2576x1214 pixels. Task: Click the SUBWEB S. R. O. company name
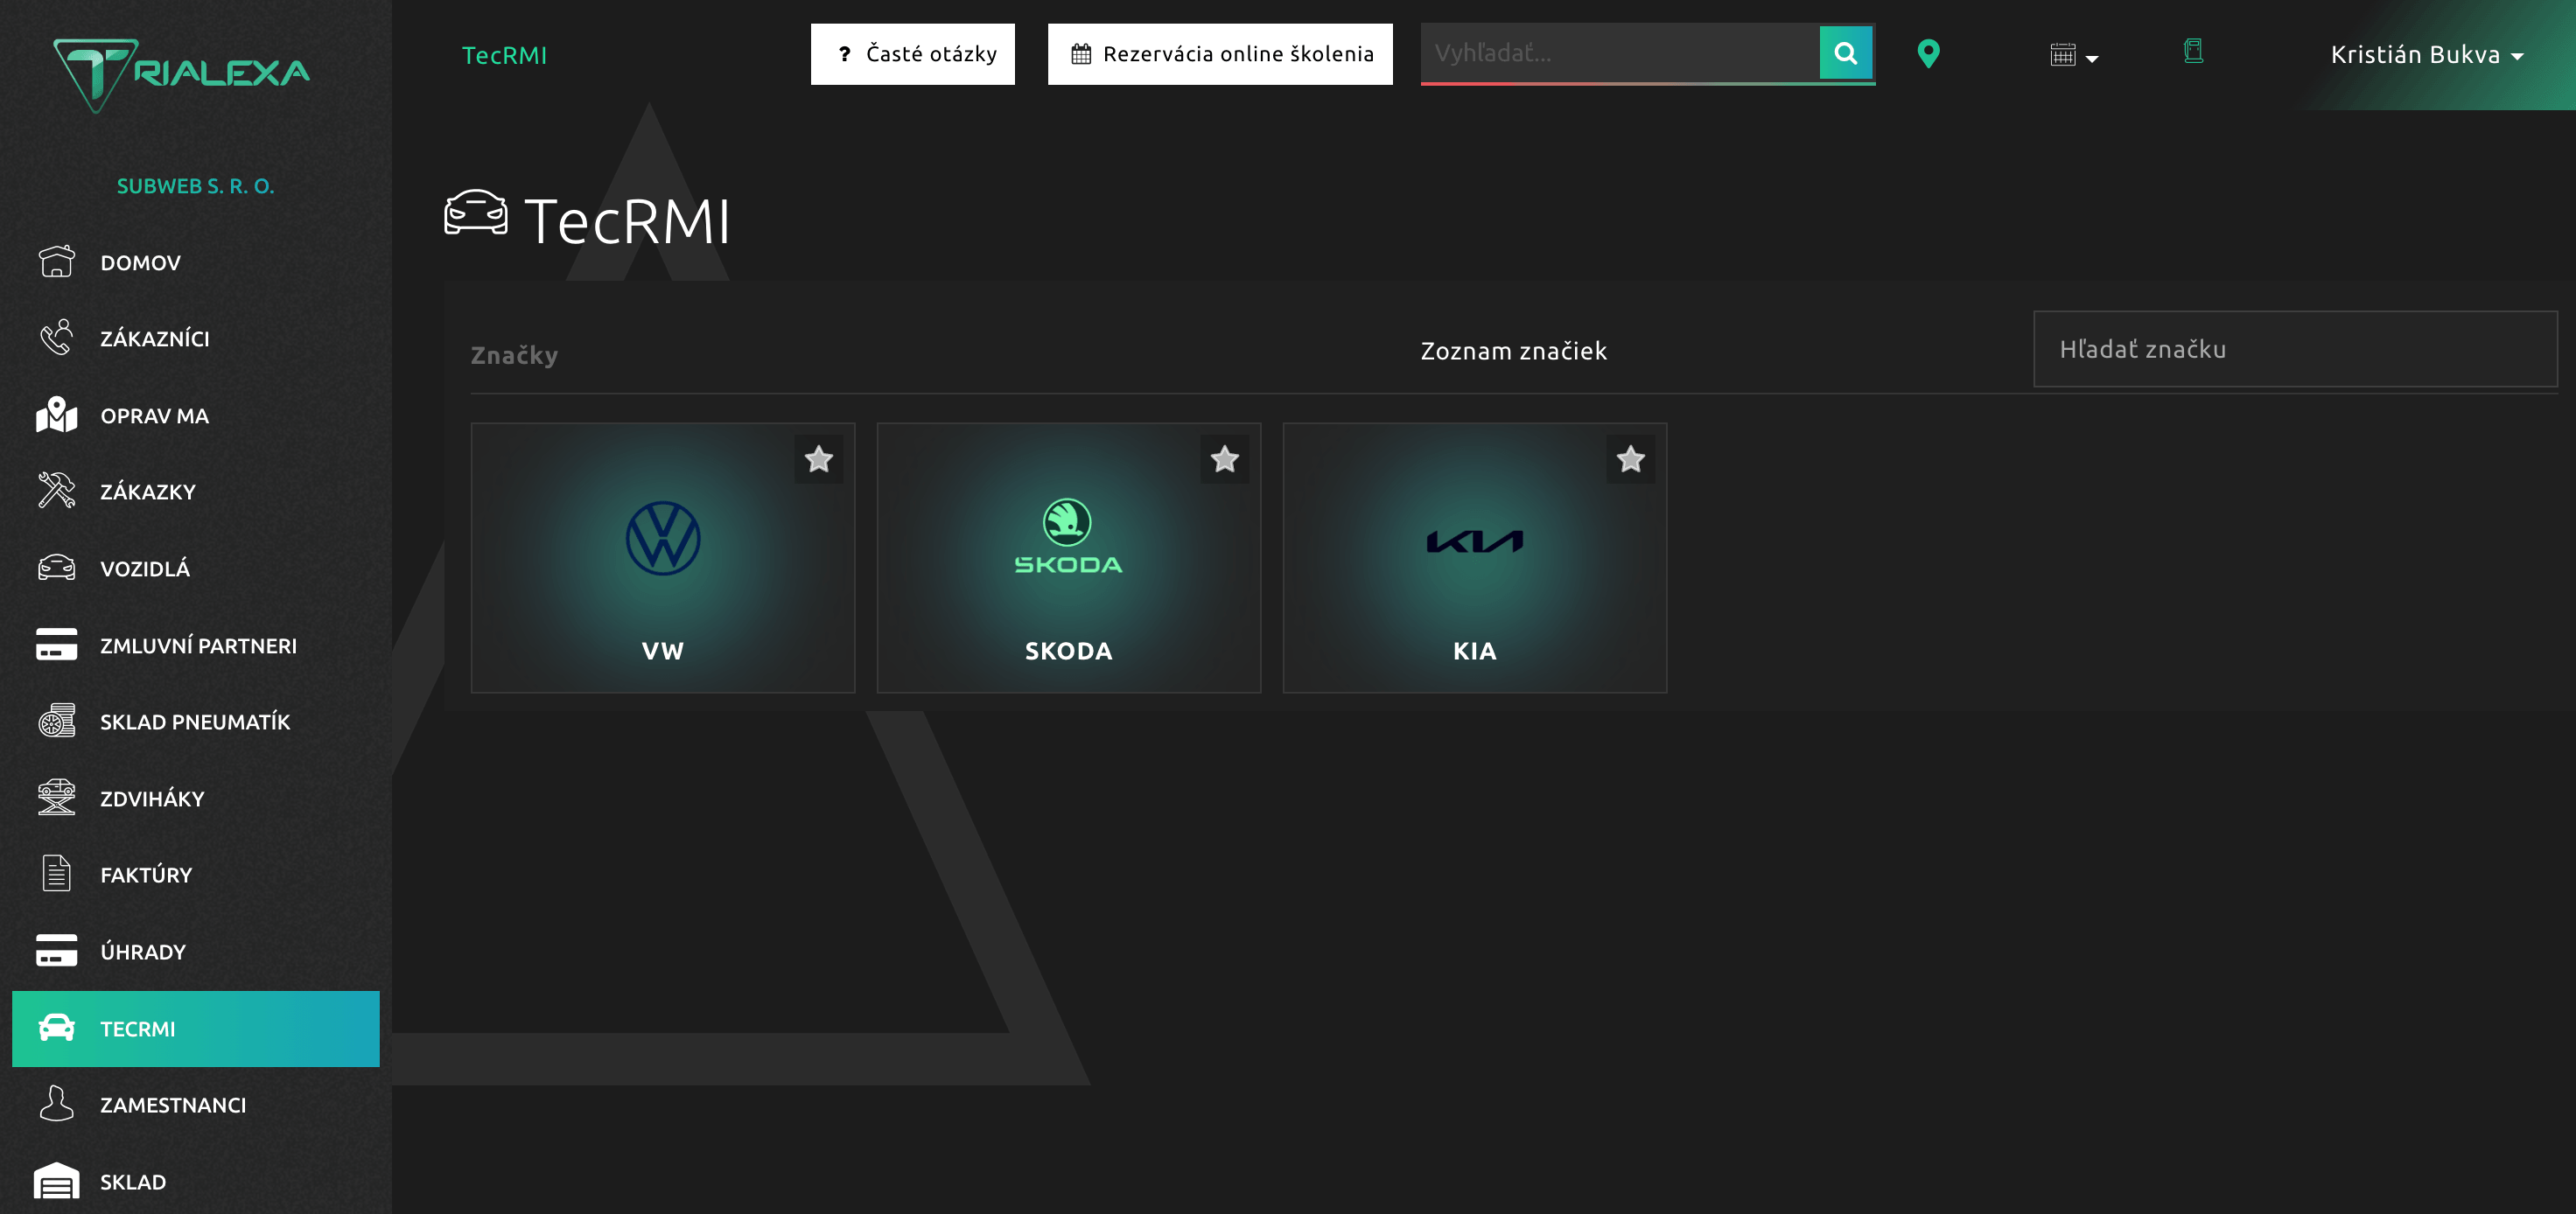[x=195, y=186]
